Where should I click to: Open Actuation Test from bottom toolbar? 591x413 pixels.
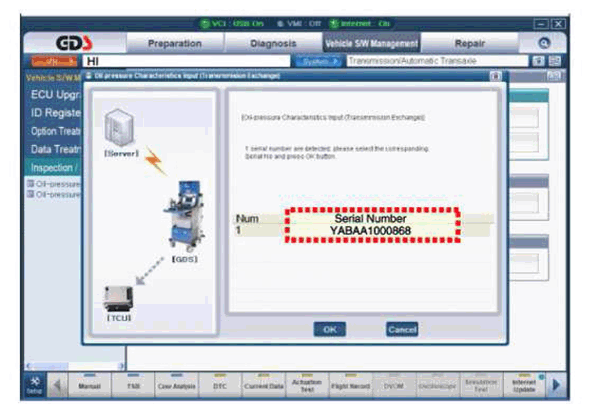click(307, 385)
